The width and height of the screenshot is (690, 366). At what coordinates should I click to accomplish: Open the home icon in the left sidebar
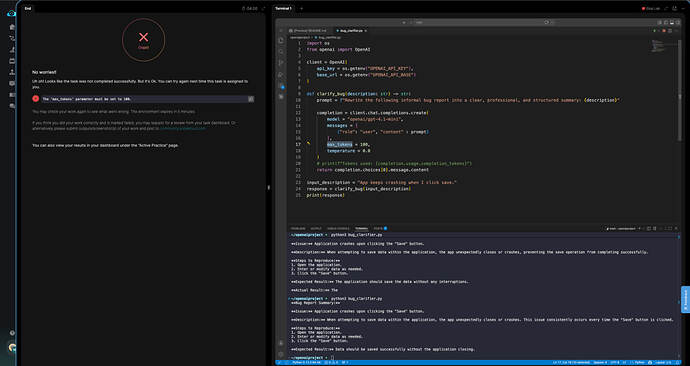point(12,27)
